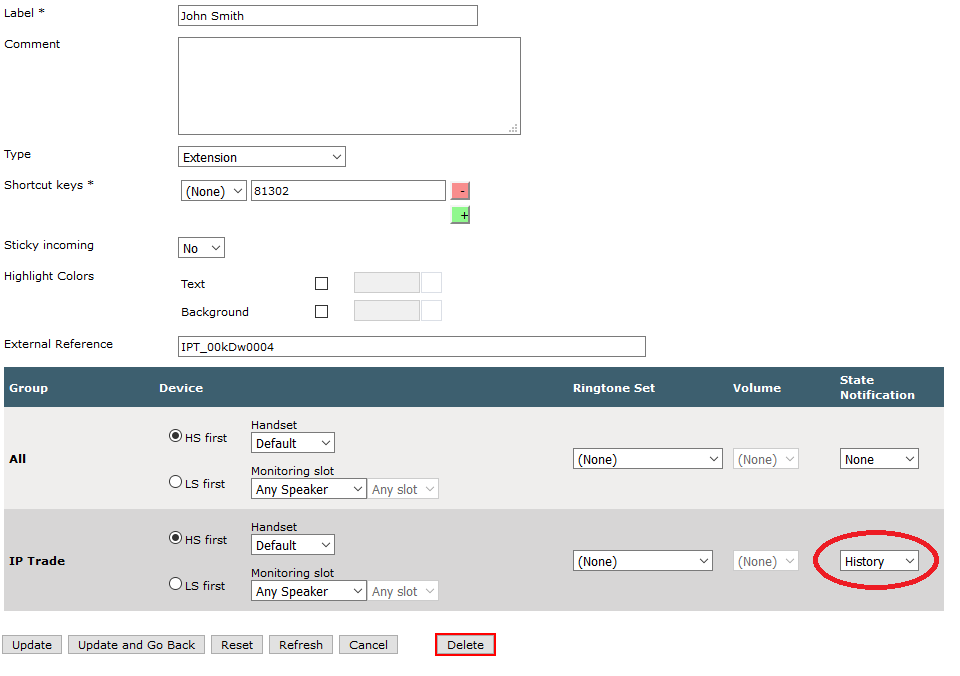Click into the Comment text area
The height and width of the screenshot is (676, 960).
(350, 86)
